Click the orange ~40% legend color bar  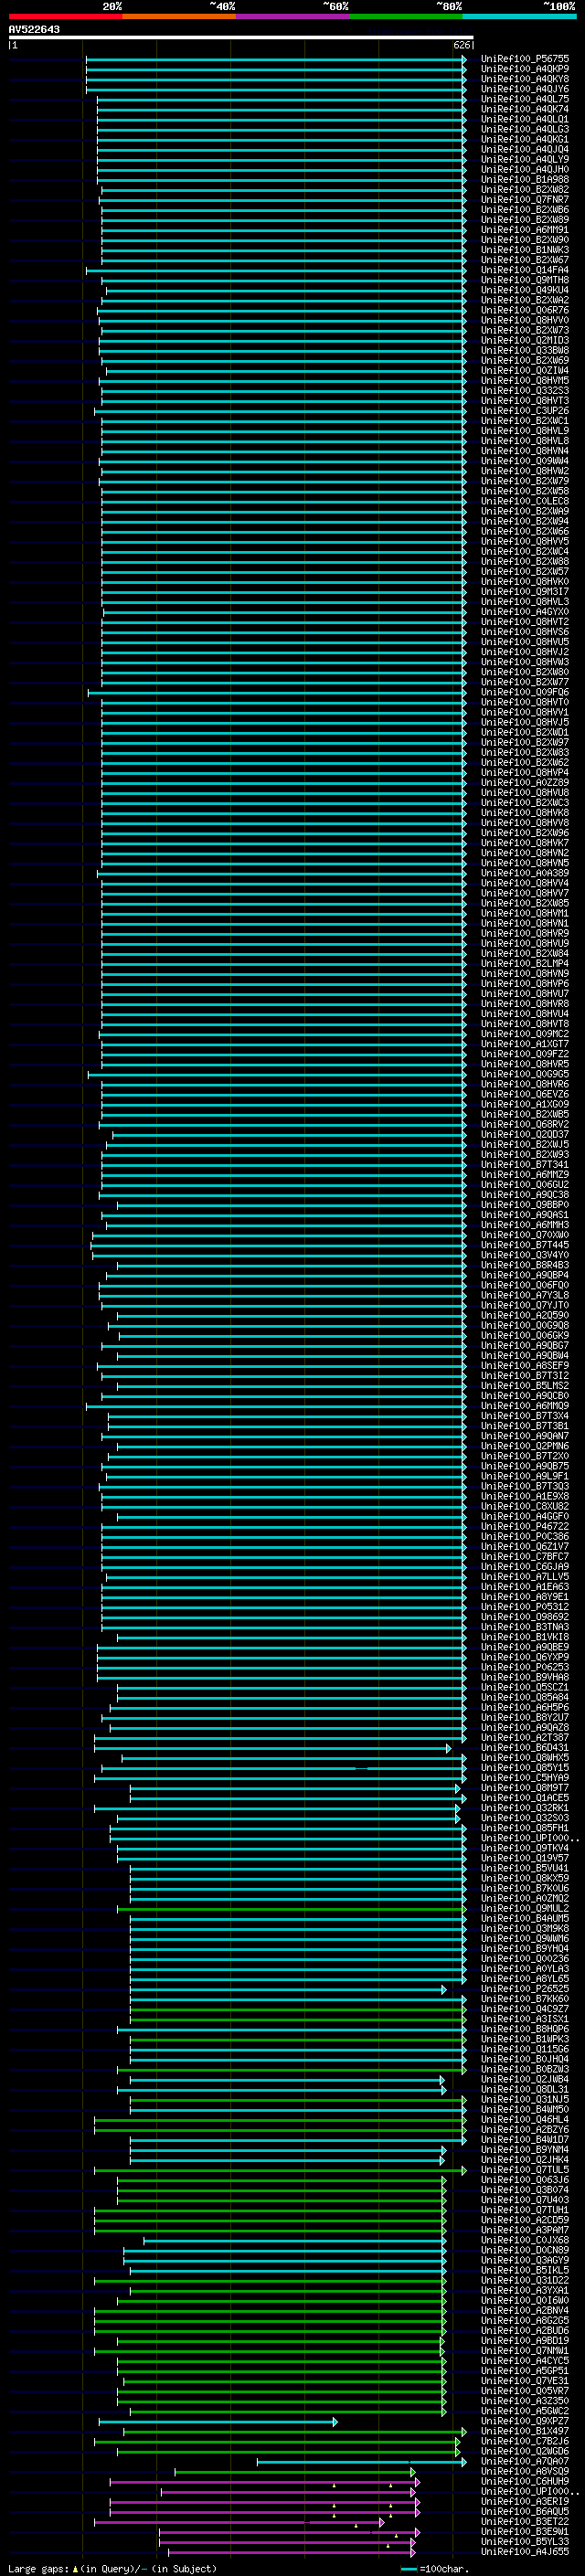pyautogui.click(x=179, y=17)
